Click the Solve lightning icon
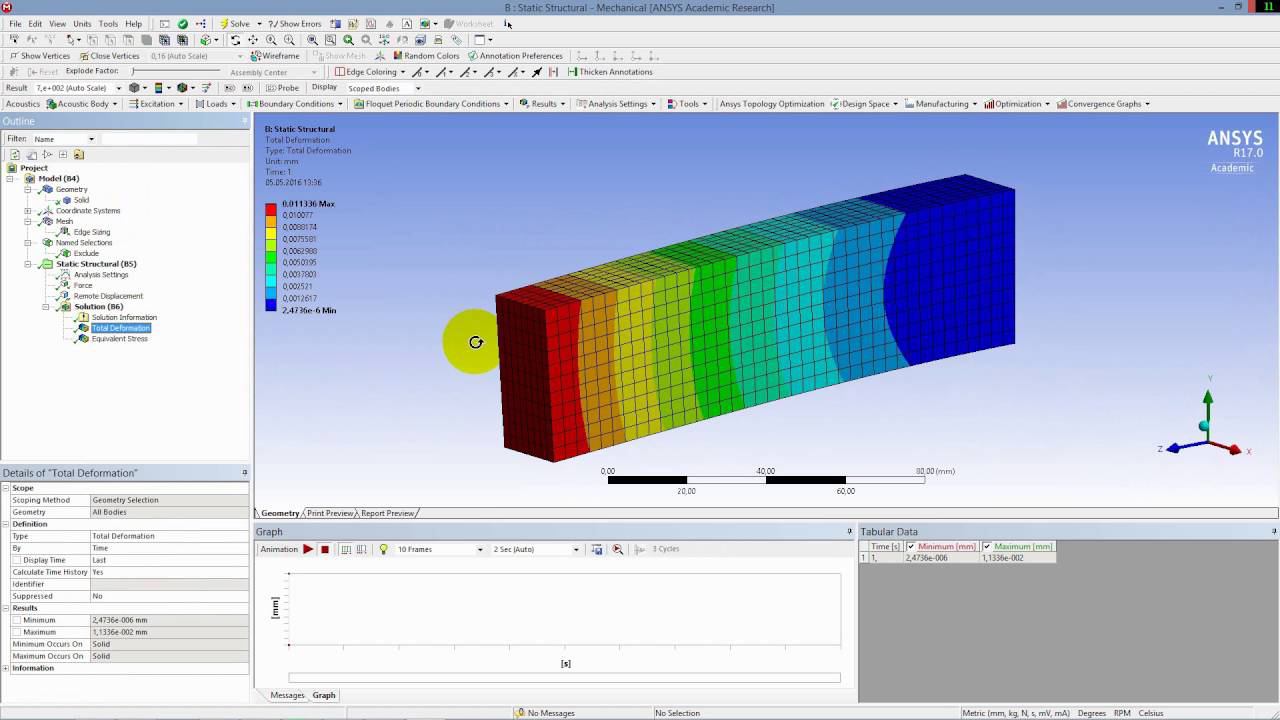The height and width of the screenshot is (720, 1280). pos(224,23)
